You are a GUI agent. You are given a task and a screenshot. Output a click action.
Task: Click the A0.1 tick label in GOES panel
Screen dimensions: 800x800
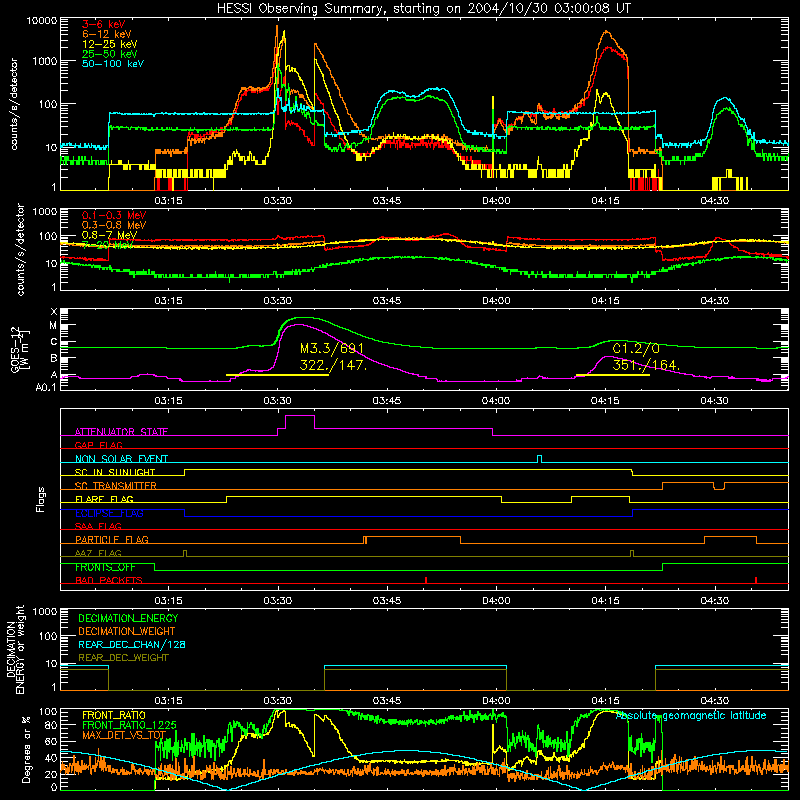[46, 387]
